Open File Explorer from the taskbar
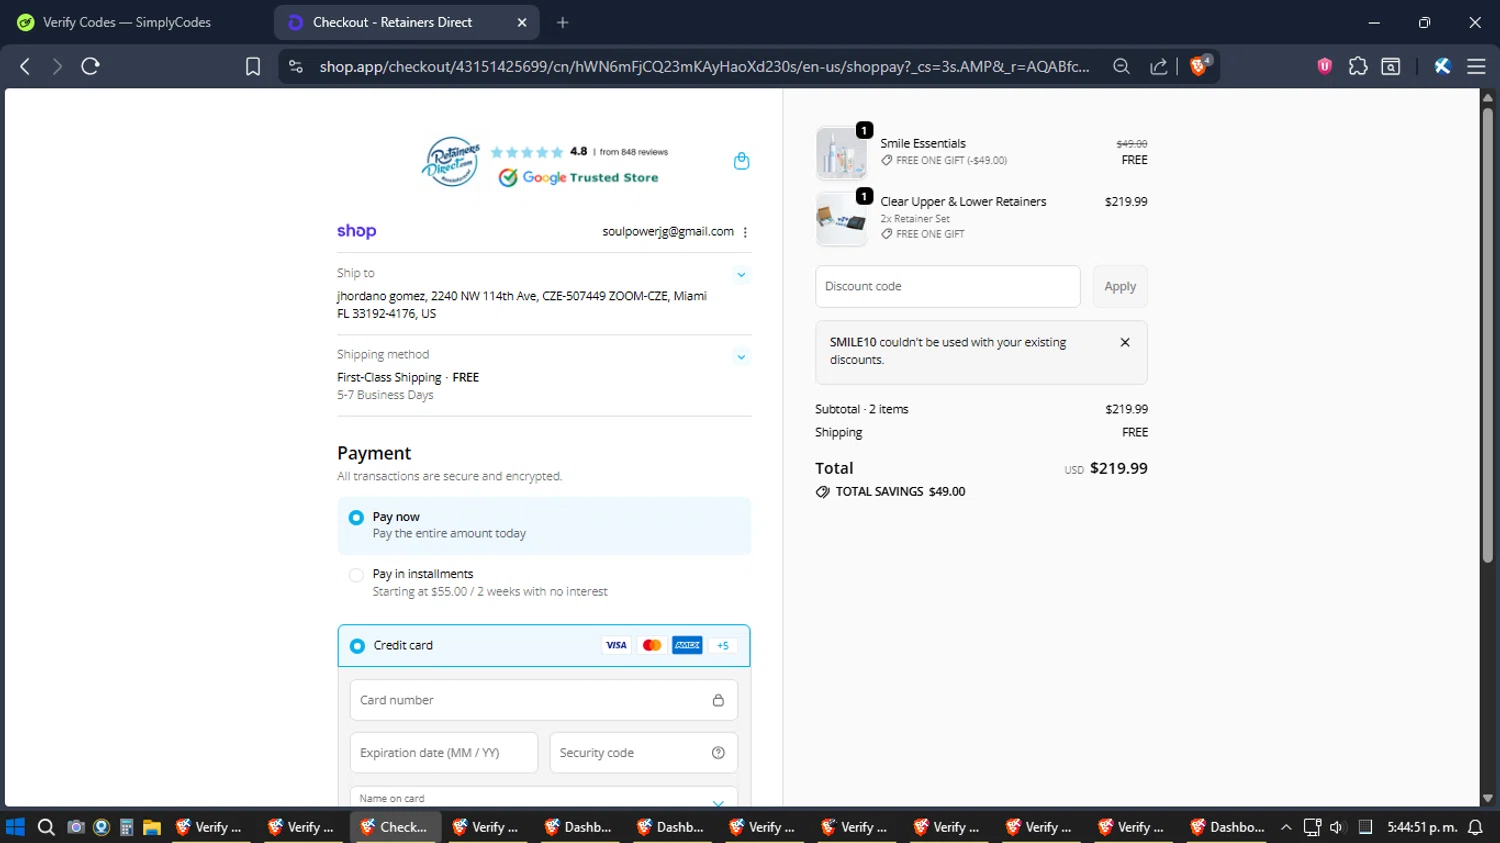This screenshot has height=843, width=1500. [x=151, y=827]
